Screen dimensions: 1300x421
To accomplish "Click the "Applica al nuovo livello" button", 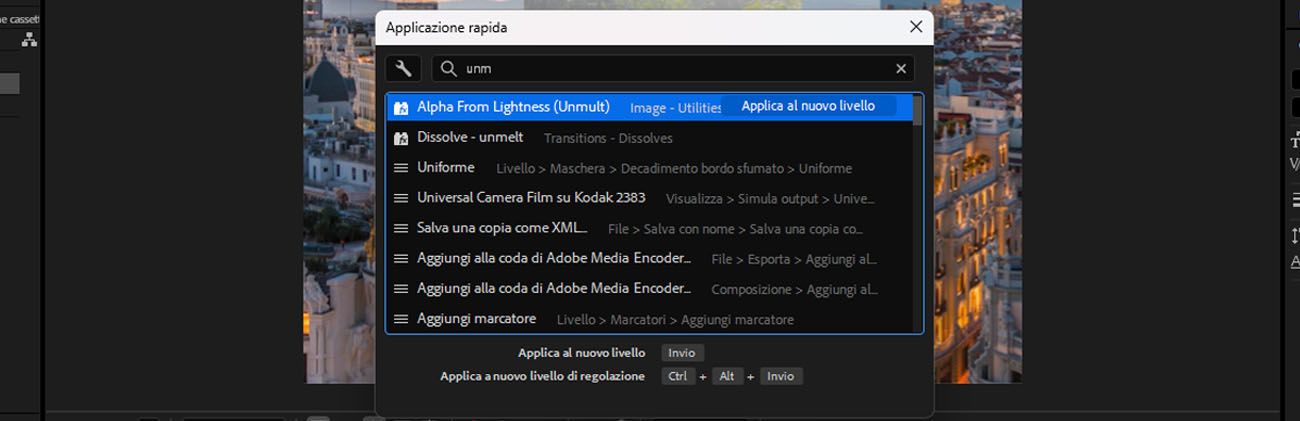I will pos(808,106).
